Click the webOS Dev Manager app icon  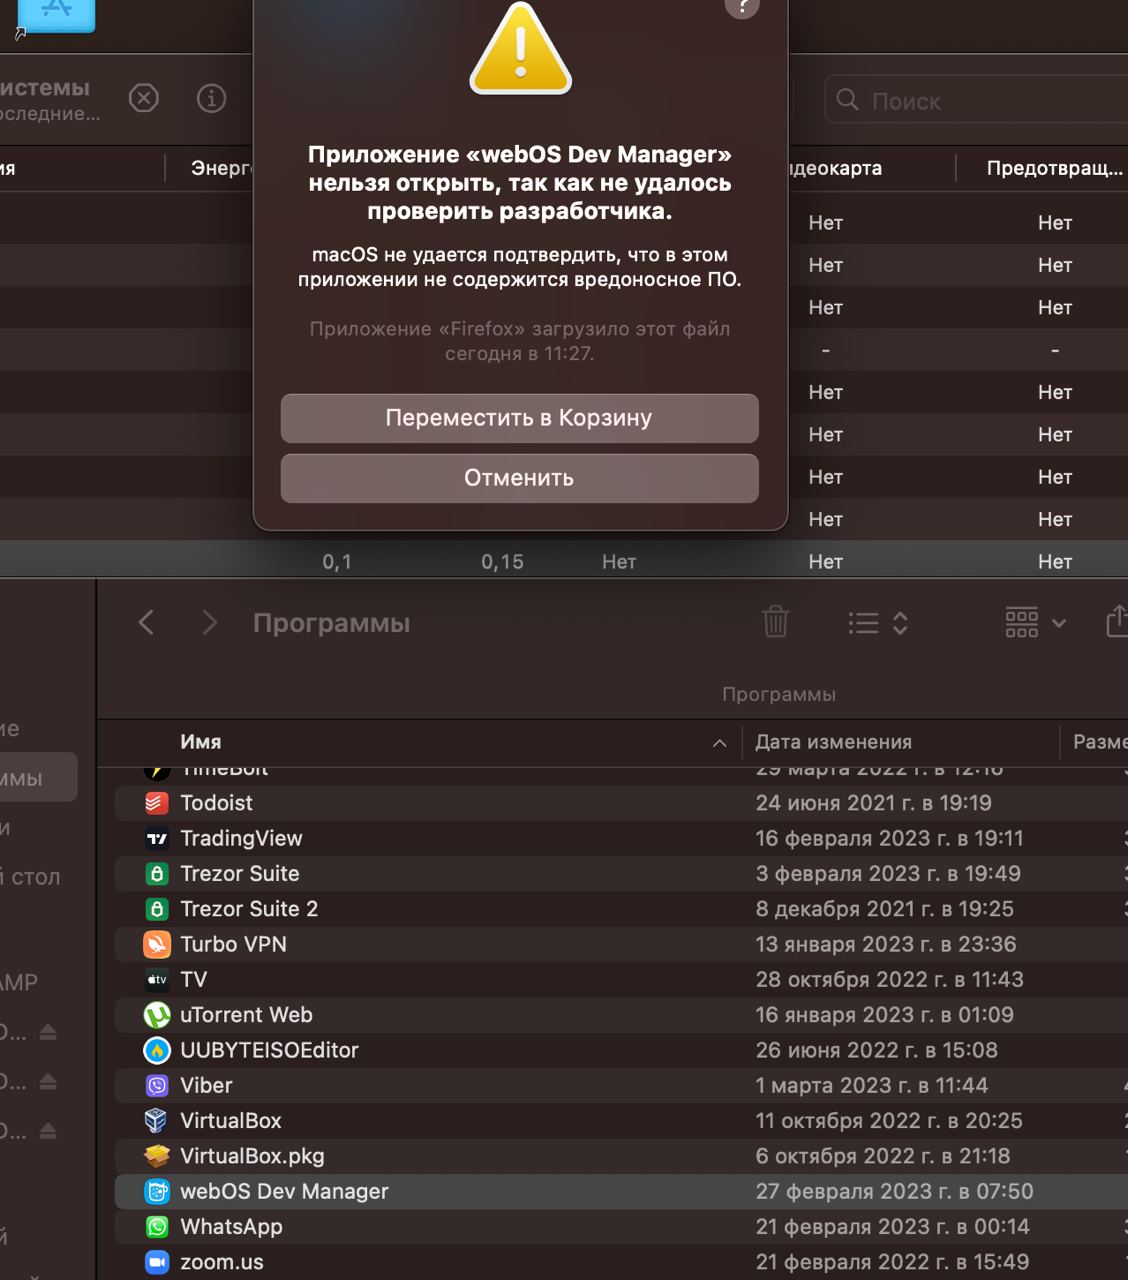pyautogui.click(x=157, y=1192)
